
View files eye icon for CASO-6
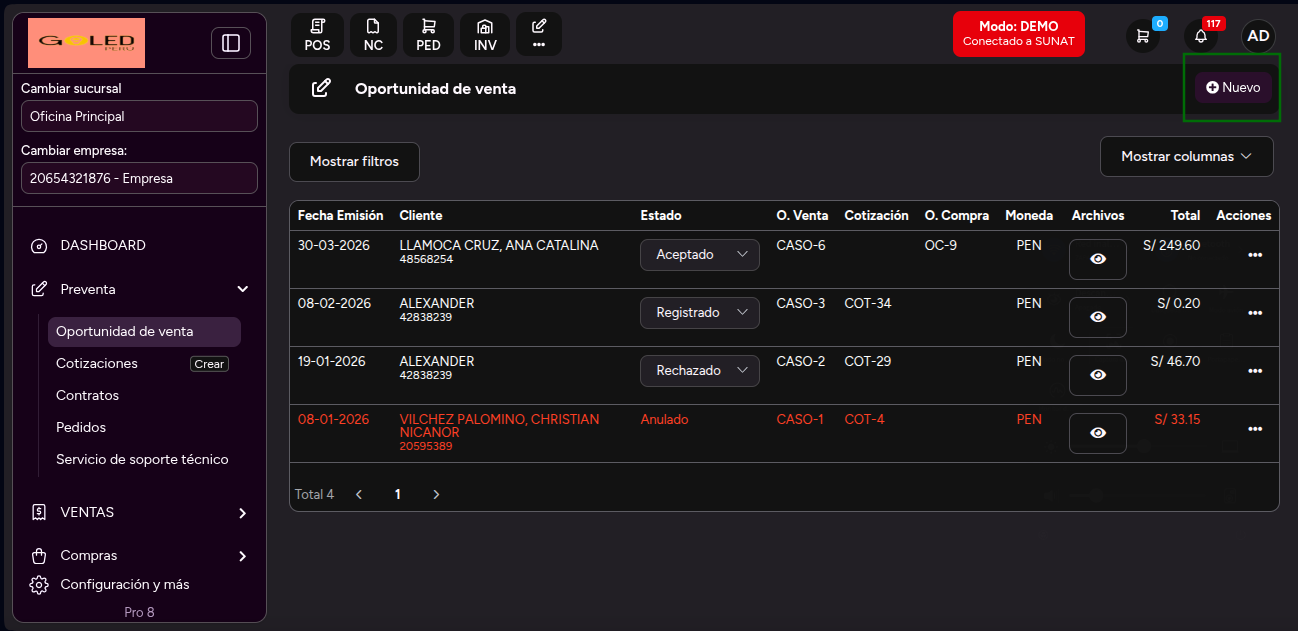coord(1098,259)
